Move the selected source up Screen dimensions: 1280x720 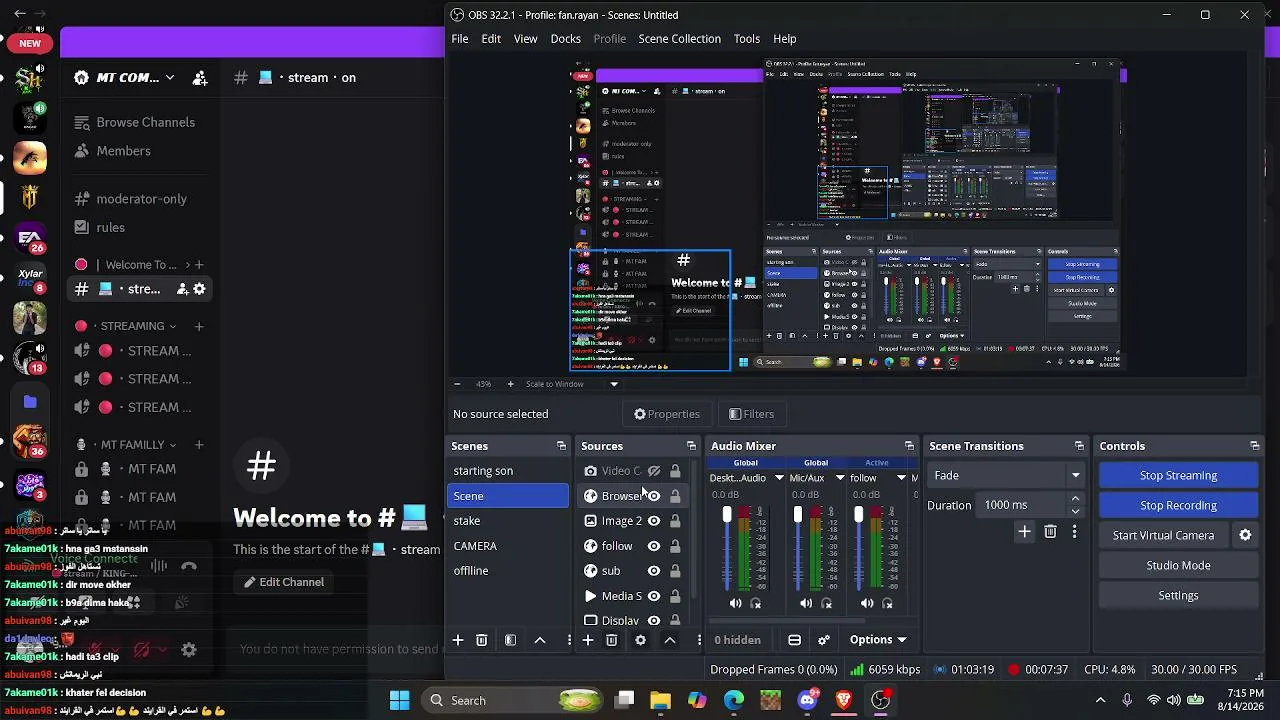tap(670, 640)
